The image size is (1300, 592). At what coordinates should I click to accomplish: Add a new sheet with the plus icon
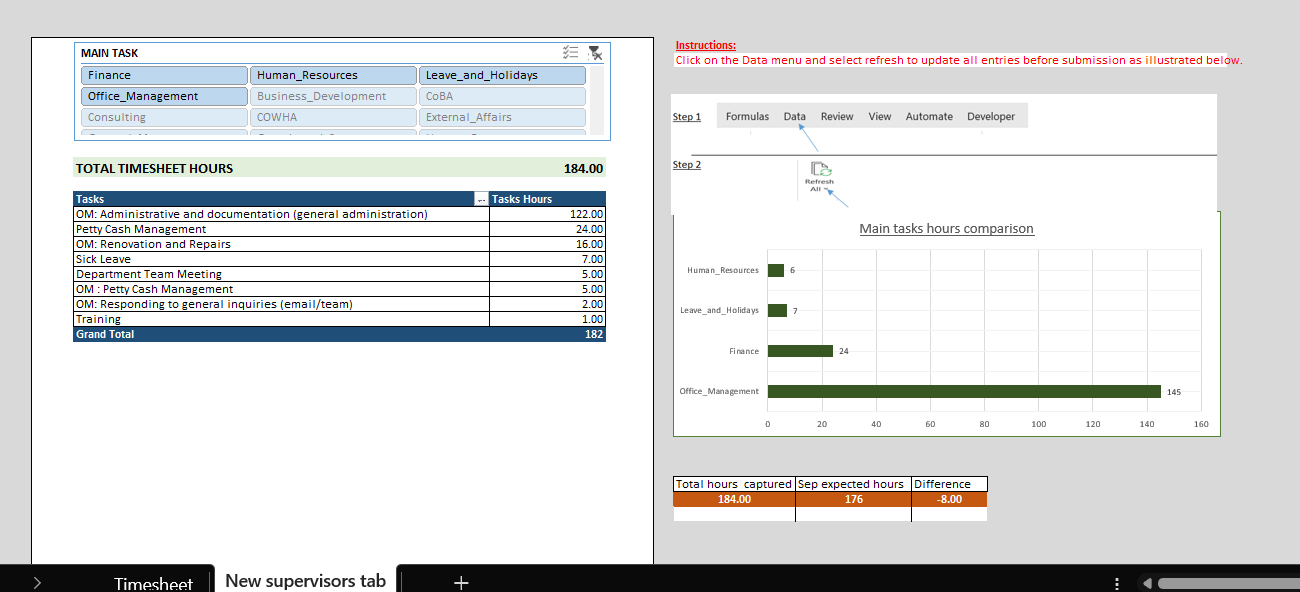point(461,582)
